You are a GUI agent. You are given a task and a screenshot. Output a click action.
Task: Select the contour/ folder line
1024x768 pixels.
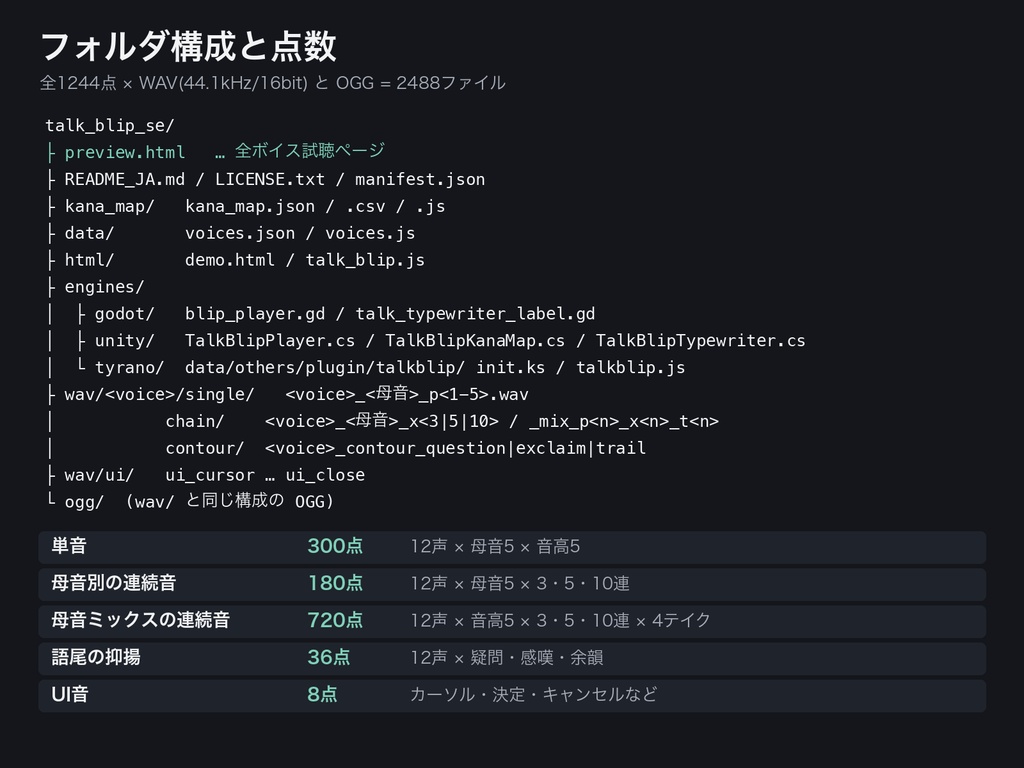pyautogui.click(x=204, y=448)
